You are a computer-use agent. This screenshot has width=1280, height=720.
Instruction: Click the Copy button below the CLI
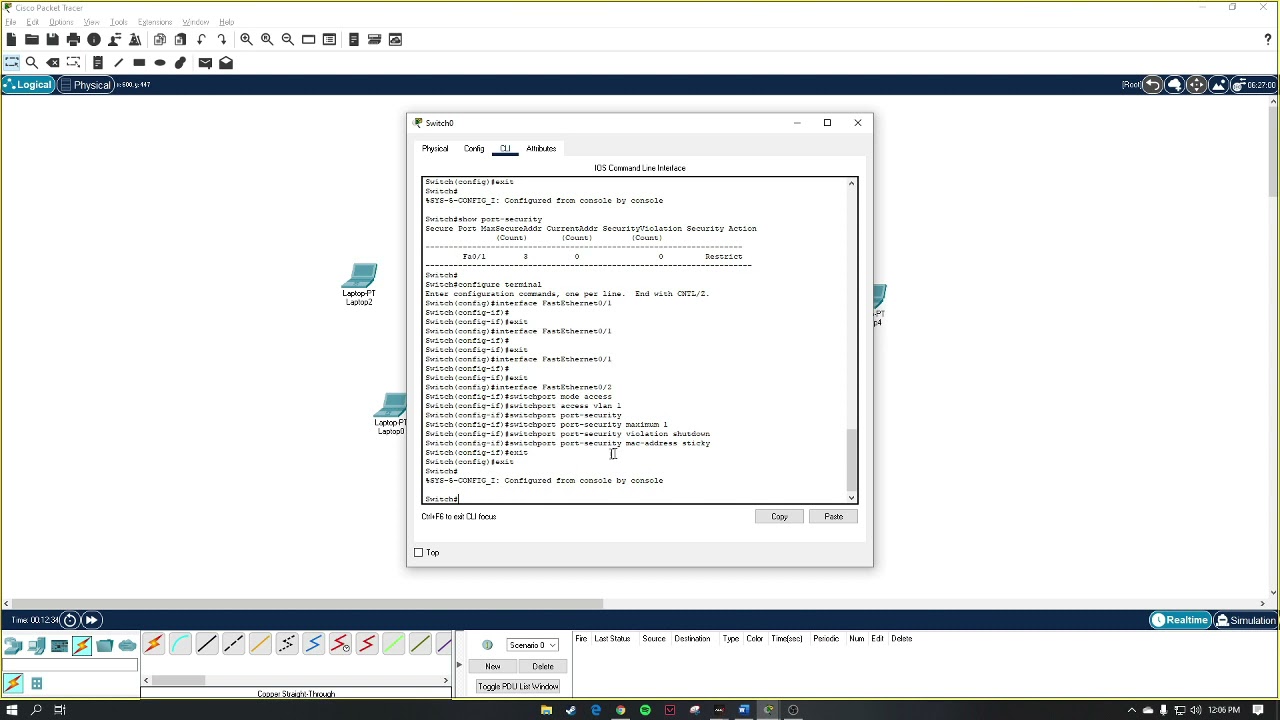[x=779, y=517]
